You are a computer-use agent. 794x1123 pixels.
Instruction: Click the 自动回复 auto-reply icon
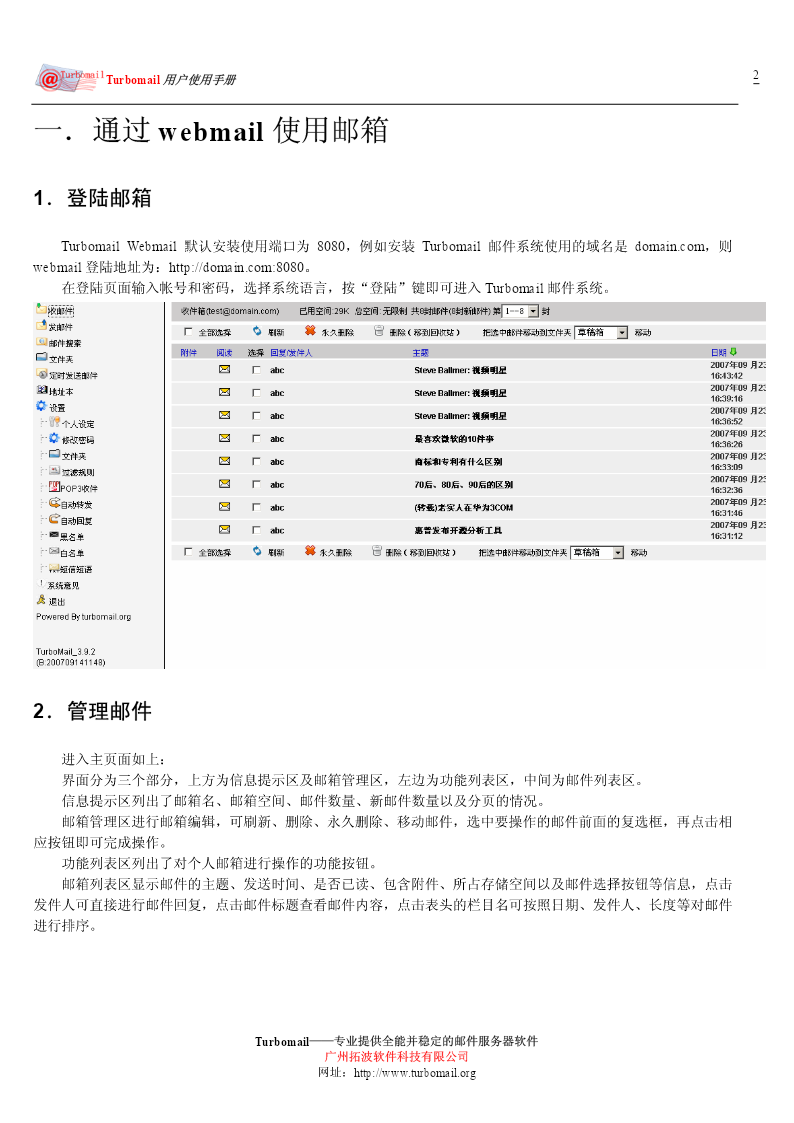(54, 519)
